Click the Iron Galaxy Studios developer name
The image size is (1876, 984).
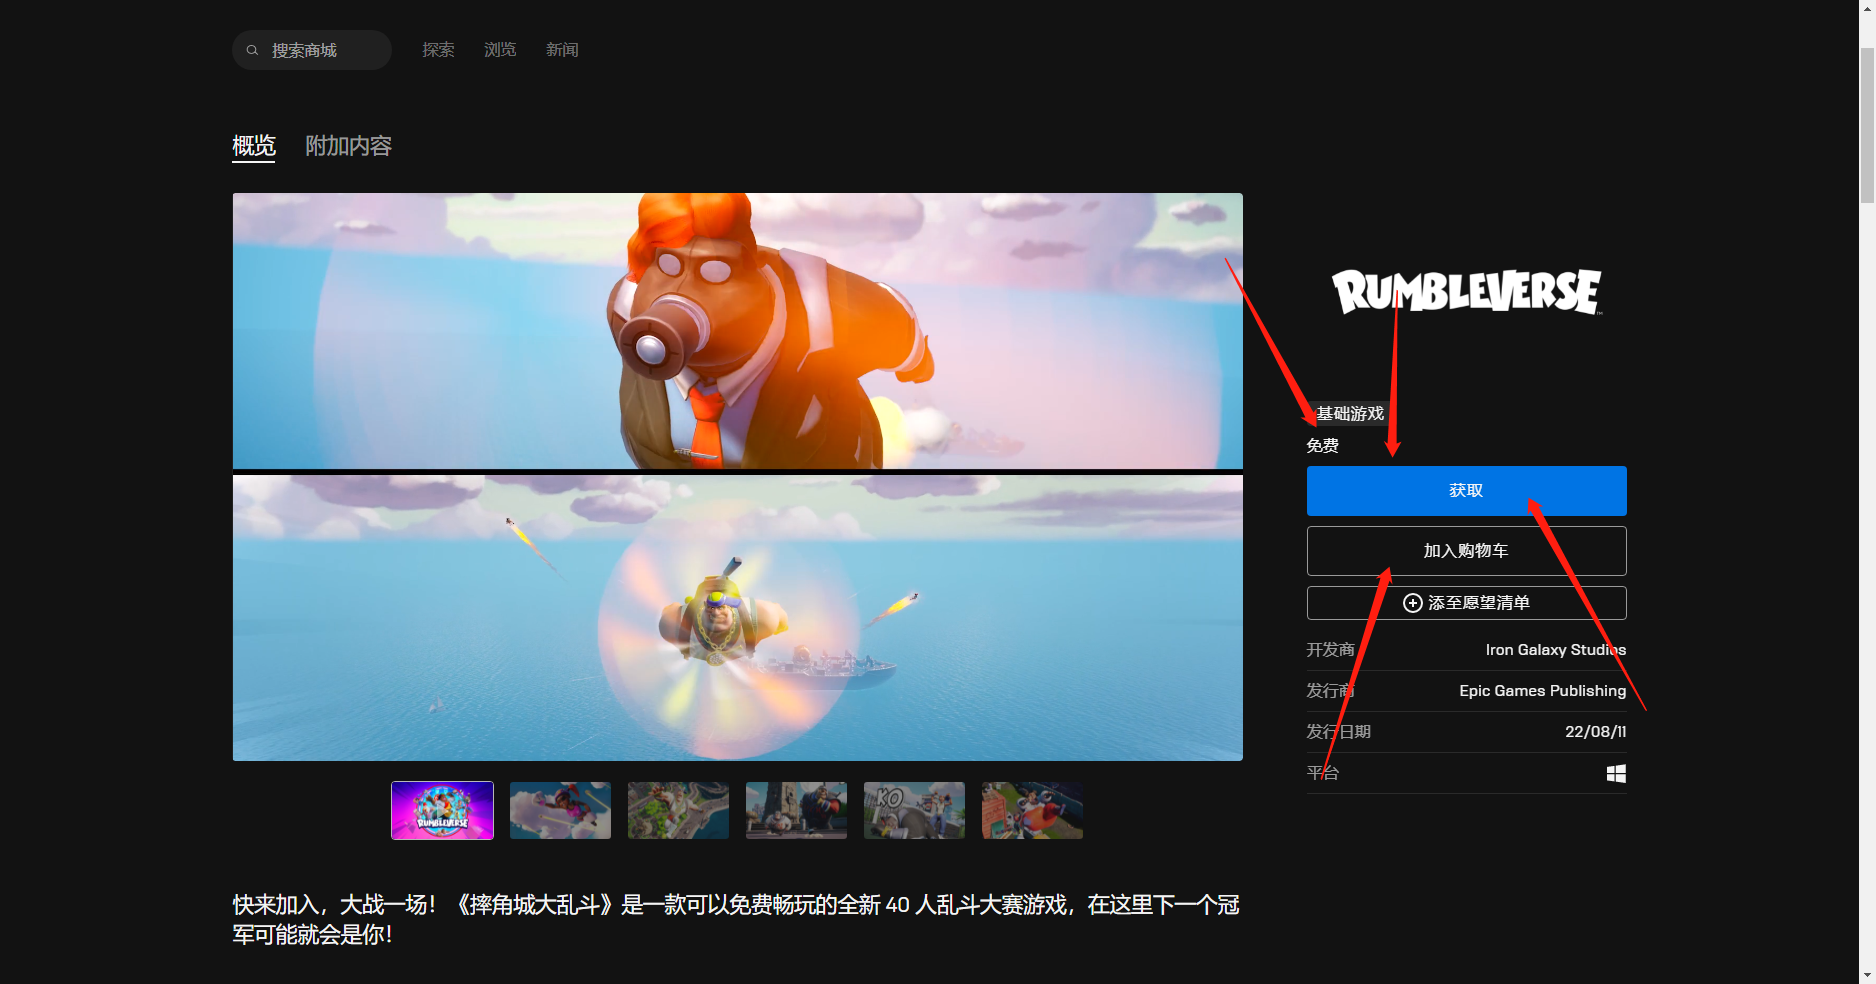click(1555, 650)
